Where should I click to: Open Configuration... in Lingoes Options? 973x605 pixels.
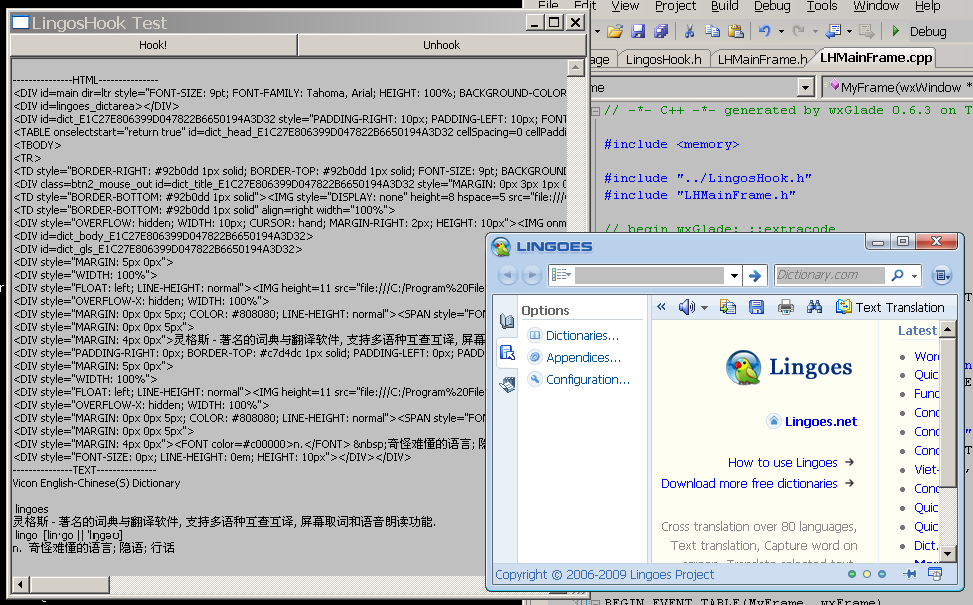[x=588, y=380]
